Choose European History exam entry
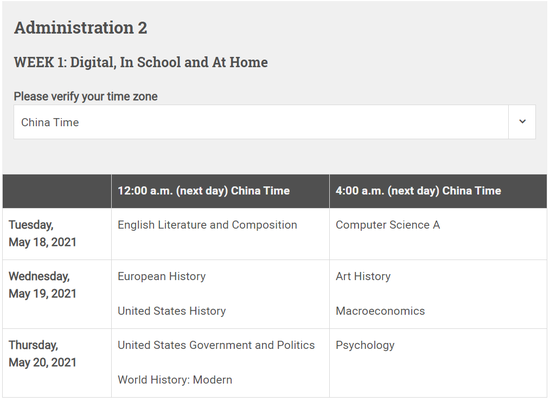 point(162,276)
